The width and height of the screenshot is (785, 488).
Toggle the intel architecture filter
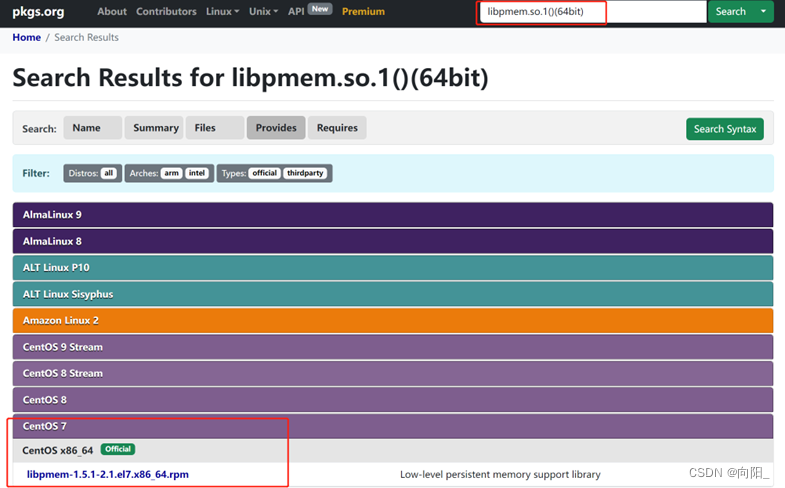coord(197,173)
